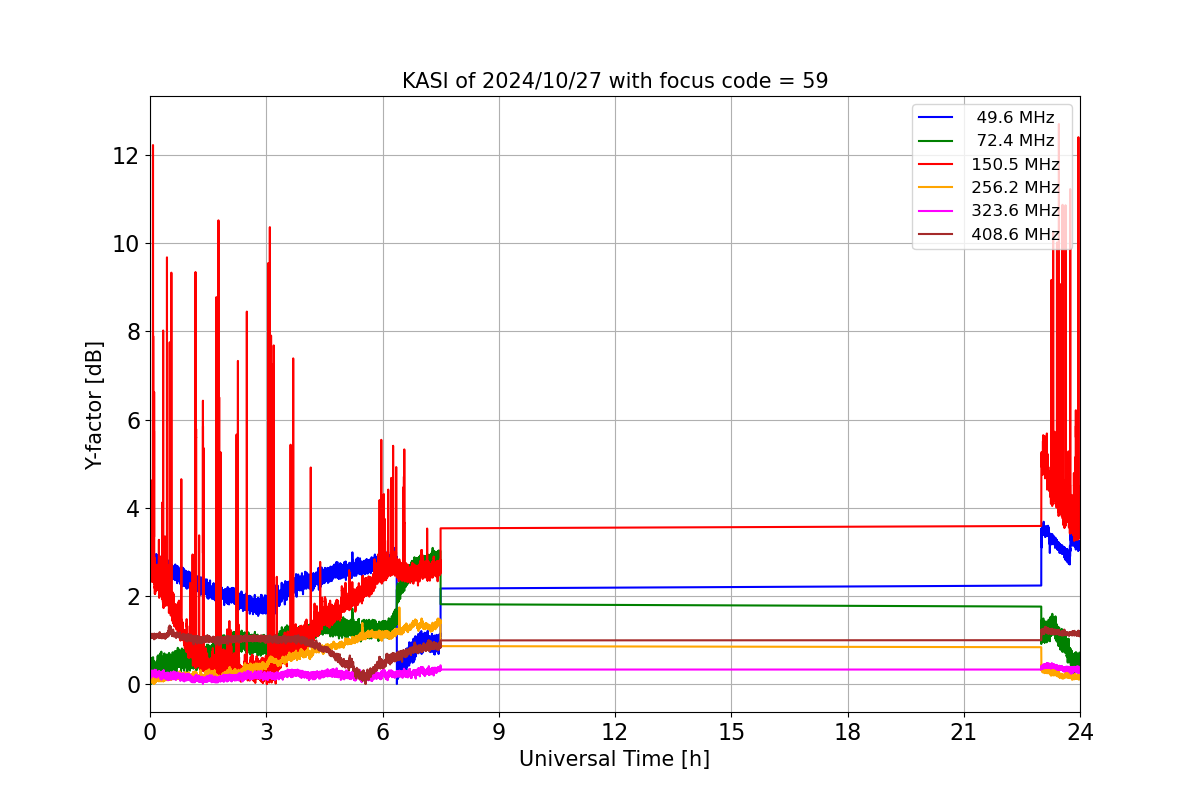Click the flat red 150.5 MHz line segment
This screenshot has width=1200, height=800.
click(740, 527)
